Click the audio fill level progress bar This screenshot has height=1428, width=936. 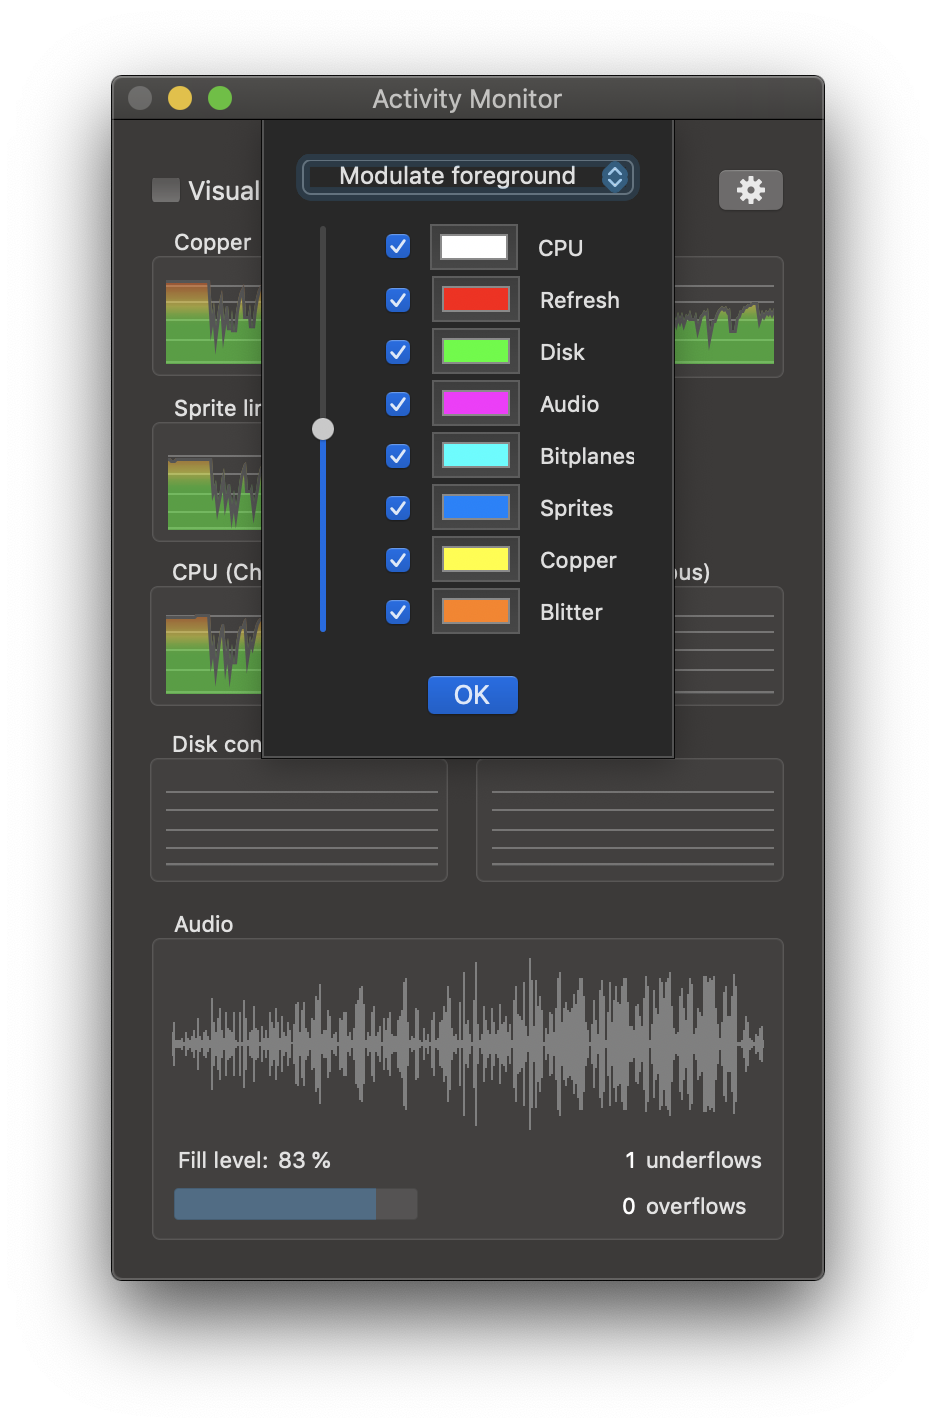(295, 1204)
